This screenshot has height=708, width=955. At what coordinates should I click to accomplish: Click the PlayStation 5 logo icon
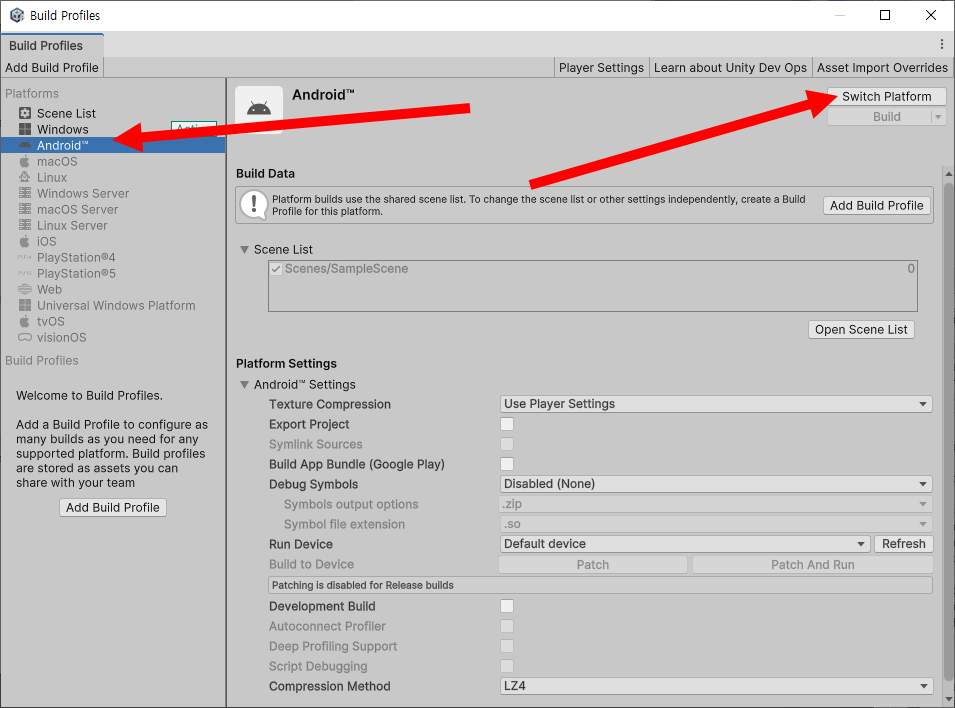coord(25,273)
